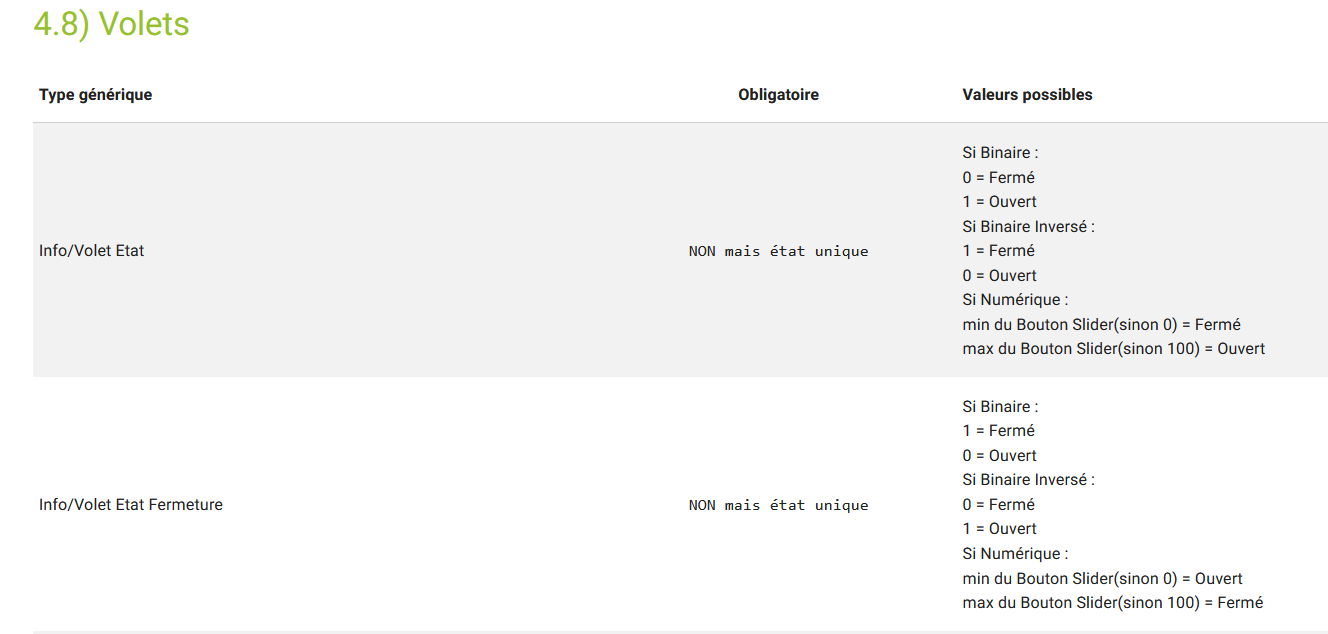Click "min du Bouton Slider(sinon 0) = Ouvert" text
The height and width of the screenshot is (634, 1328).
tap(1102, 579)
